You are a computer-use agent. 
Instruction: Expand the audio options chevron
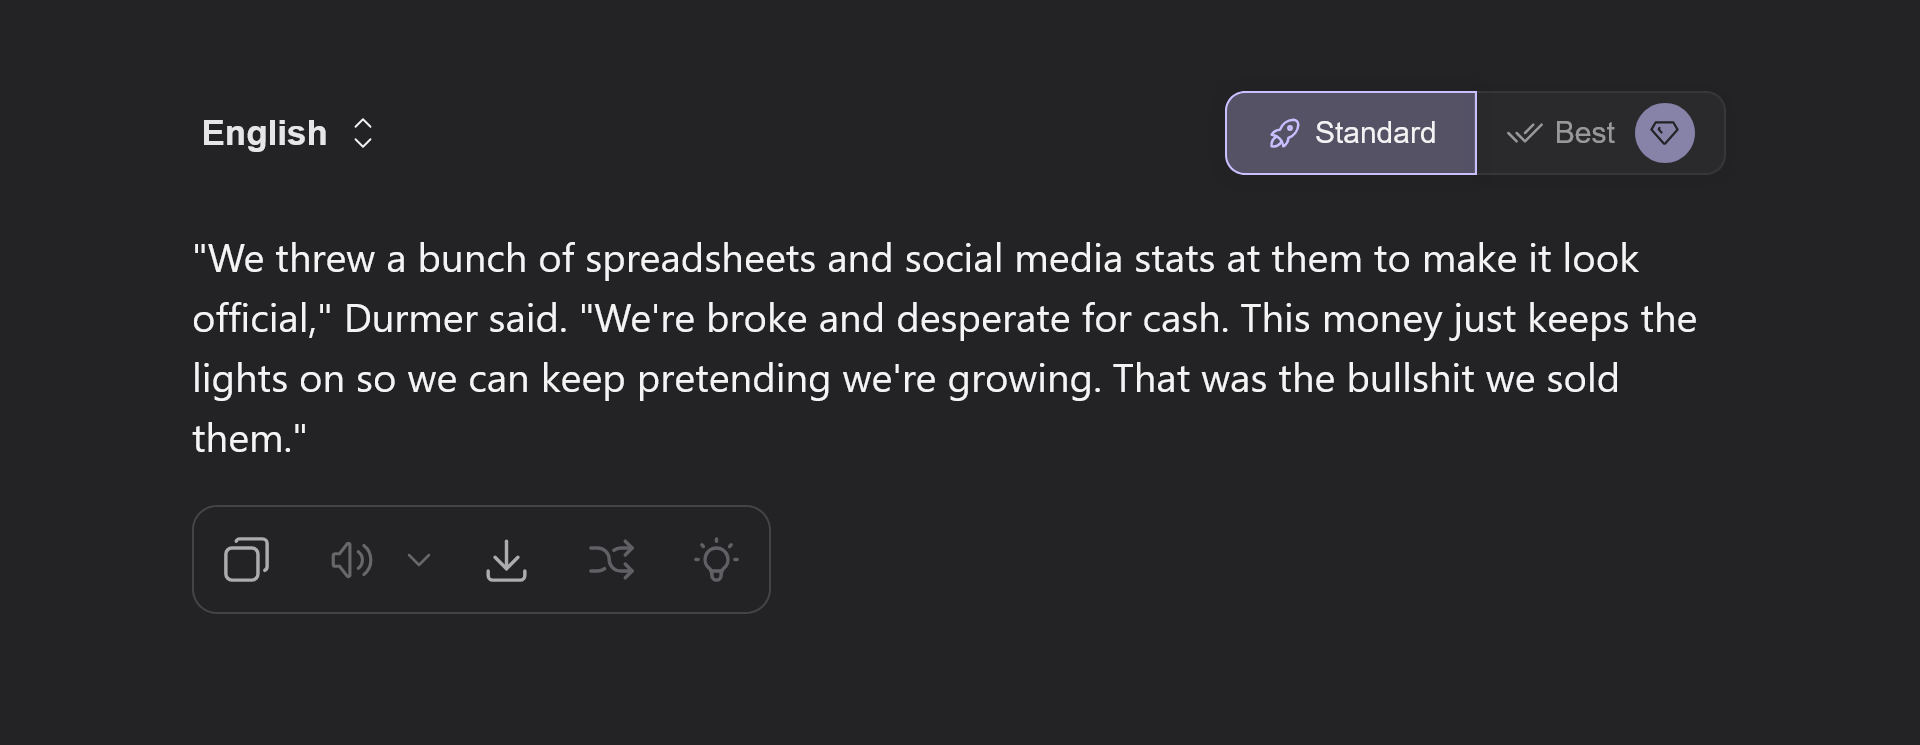[x=419, y=560]
